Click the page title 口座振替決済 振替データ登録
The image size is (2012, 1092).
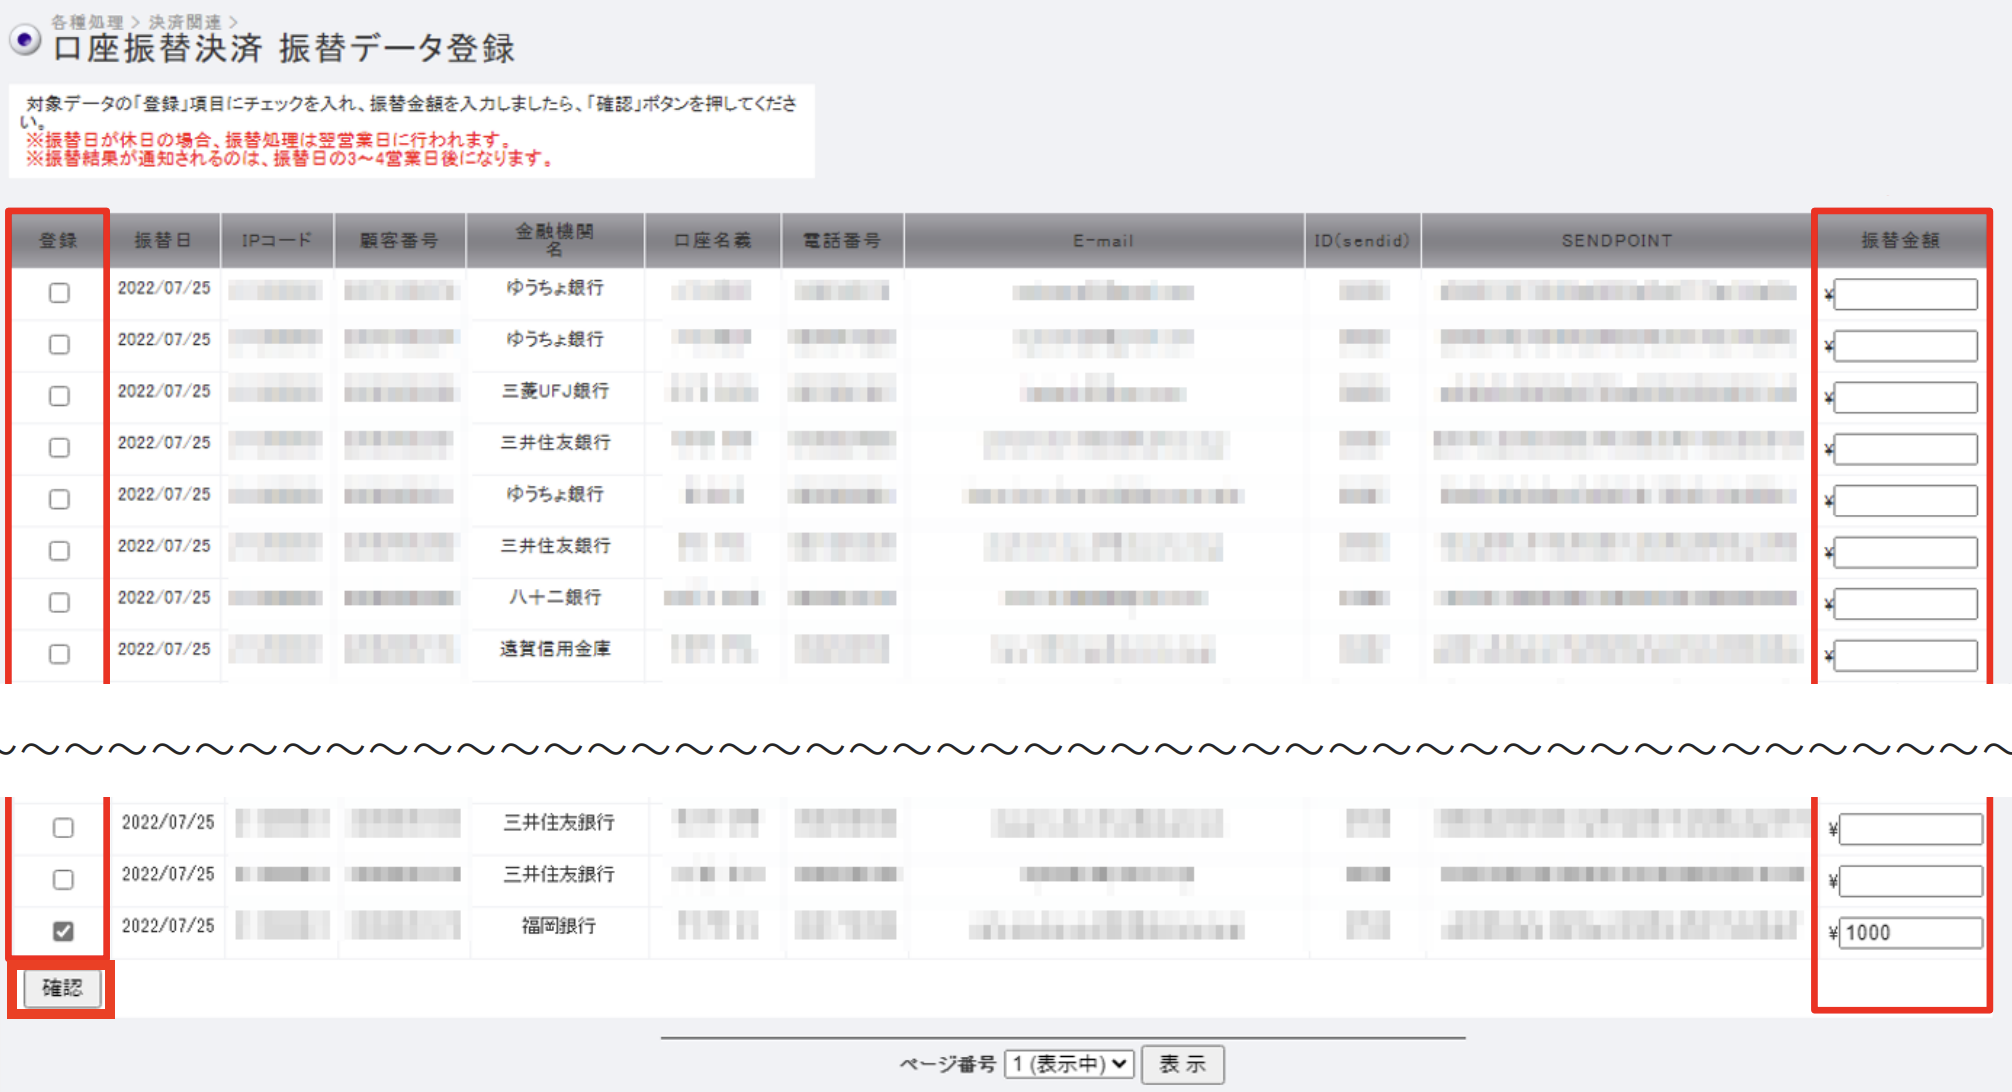(284, 48)
